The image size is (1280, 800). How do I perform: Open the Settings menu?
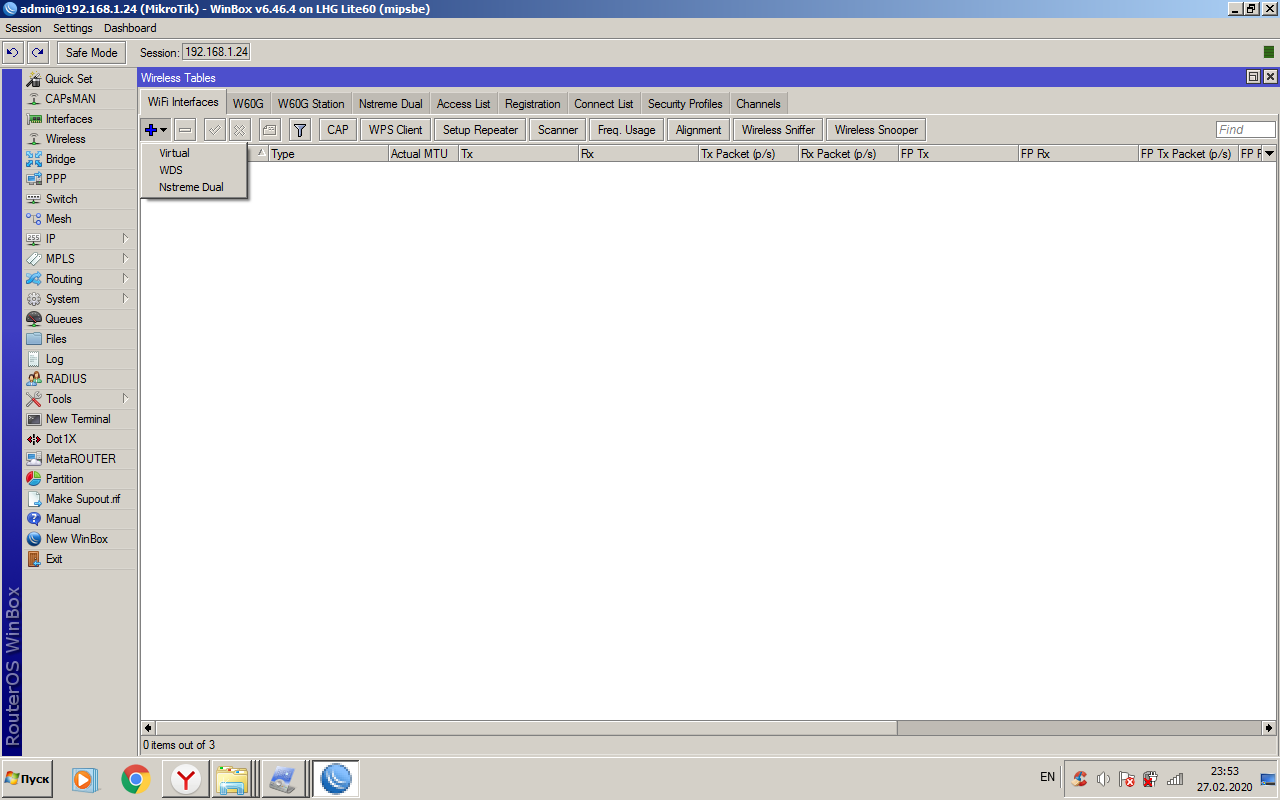[x=73, y=28]
